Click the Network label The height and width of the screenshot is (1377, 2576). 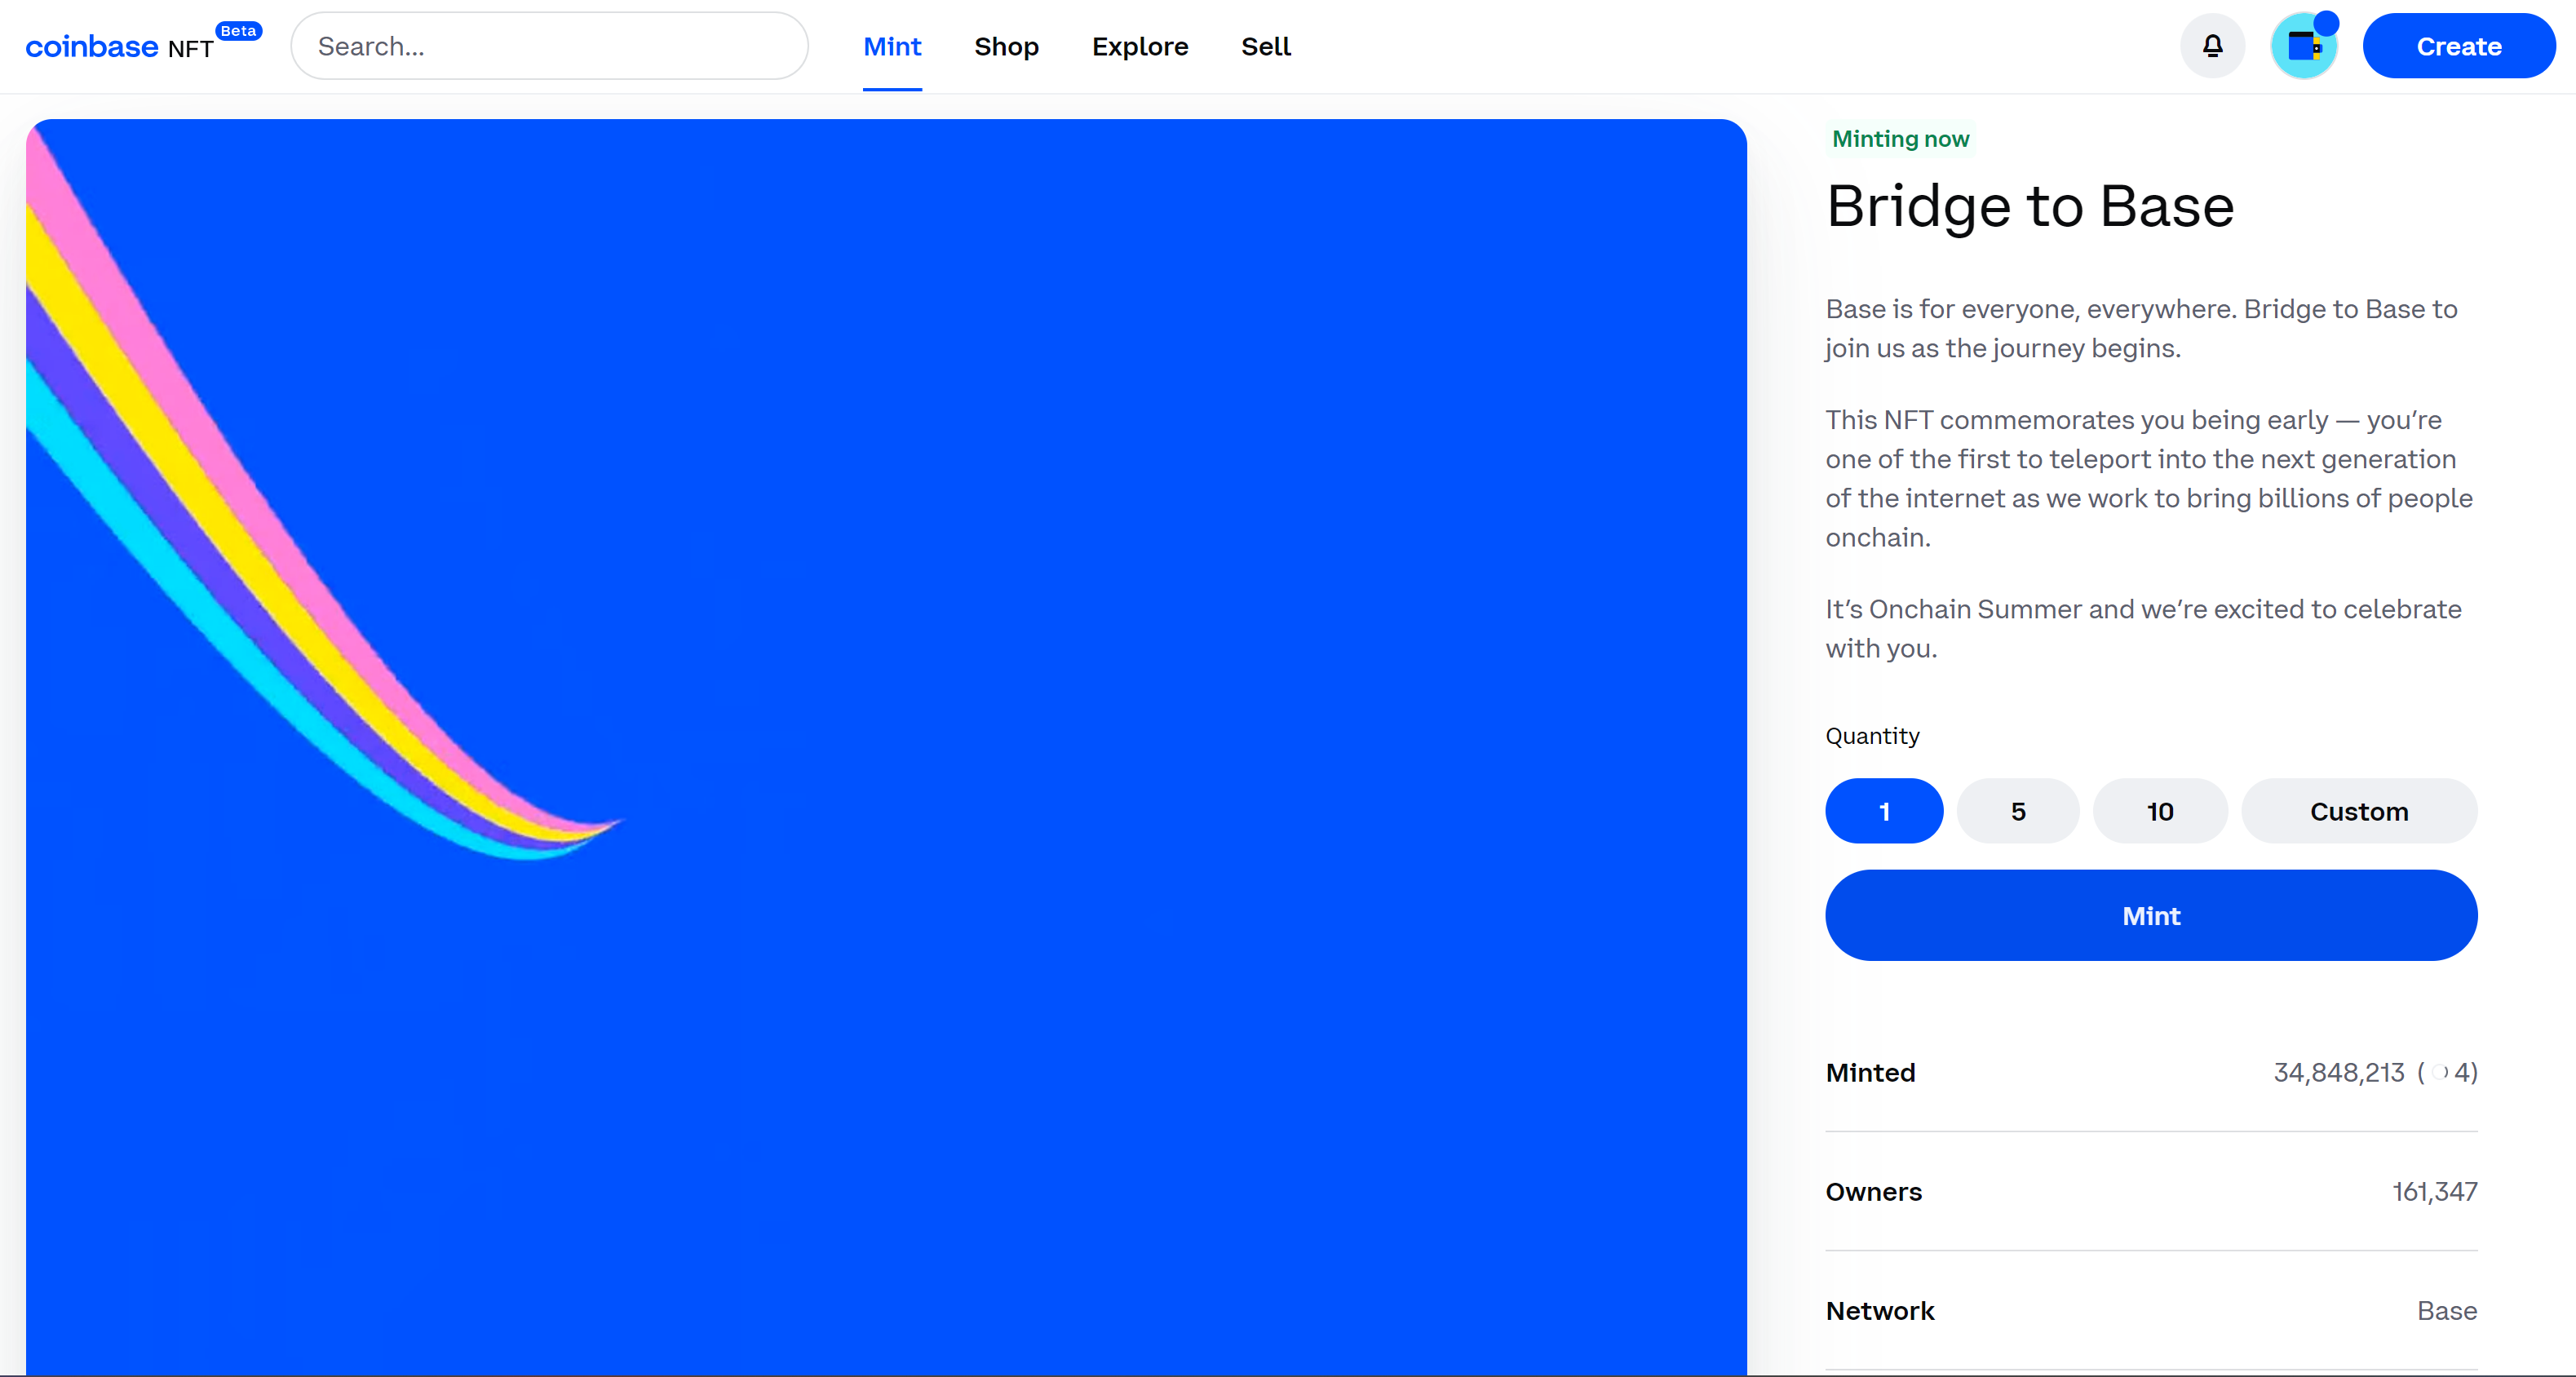click(1880, 1311)
